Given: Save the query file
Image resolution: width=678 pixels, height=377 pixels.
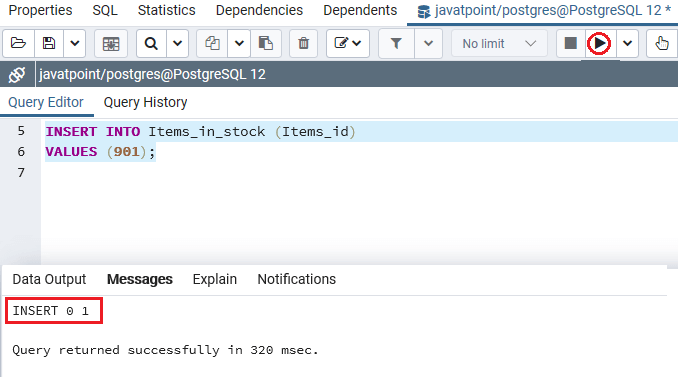Looking at the screenshot, I should (x=49, y=43).
